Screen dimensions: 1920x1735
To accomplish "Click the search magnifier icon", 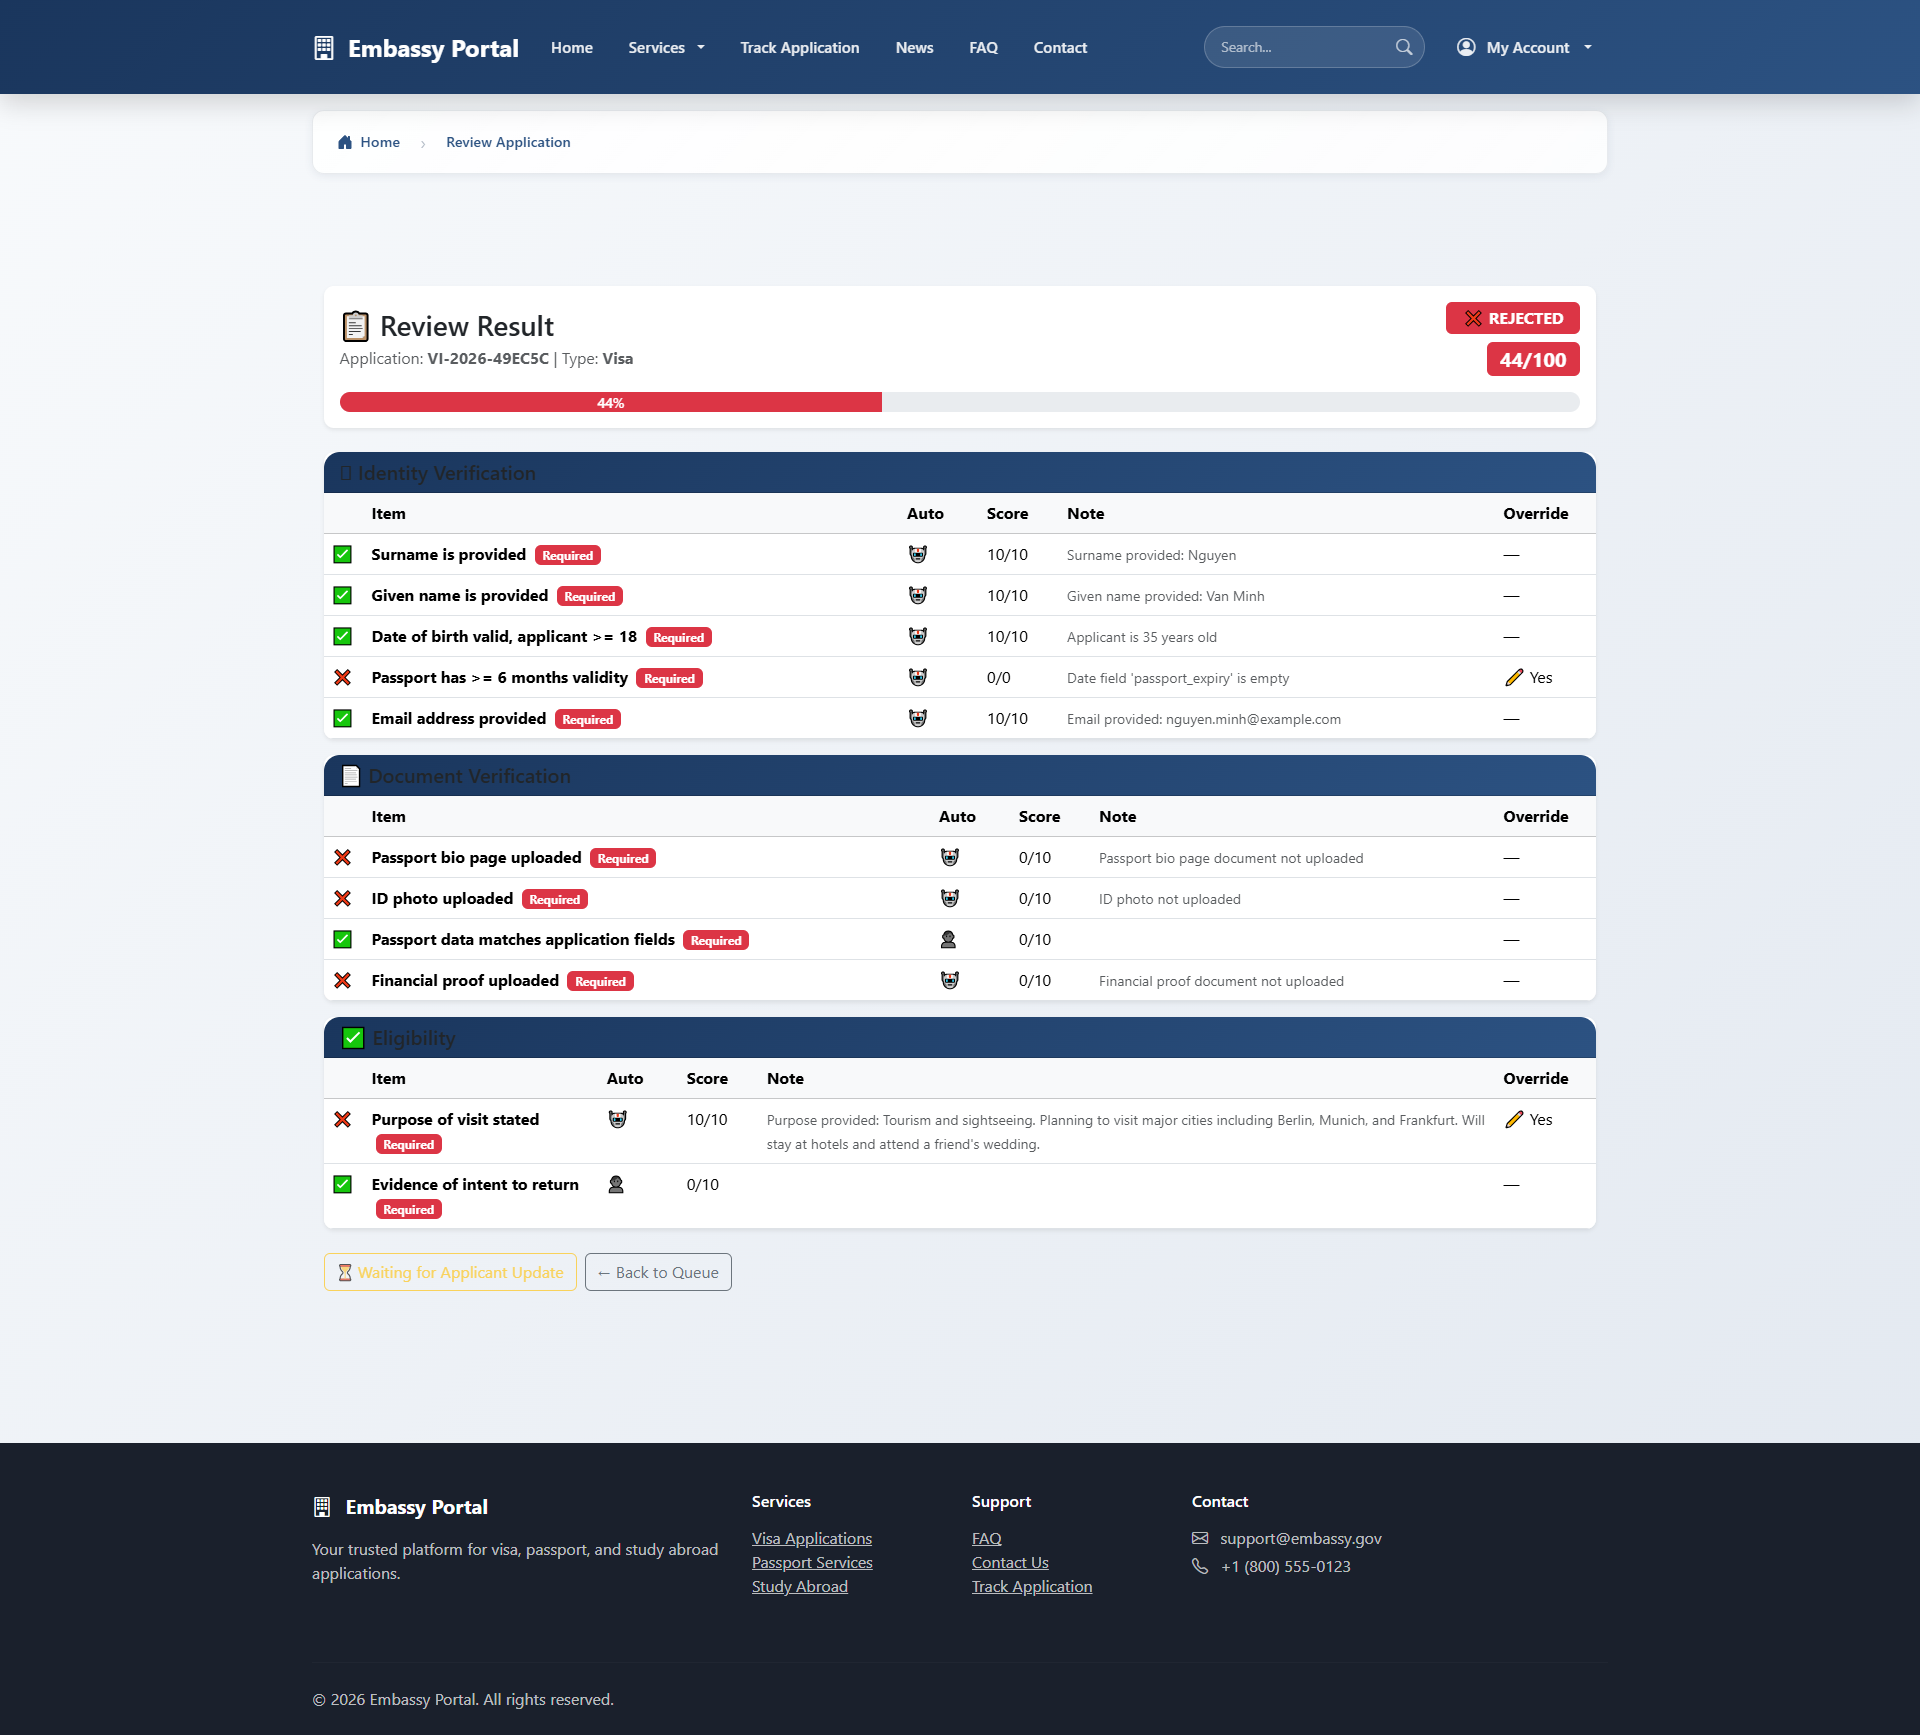I will coord(1403,47).
